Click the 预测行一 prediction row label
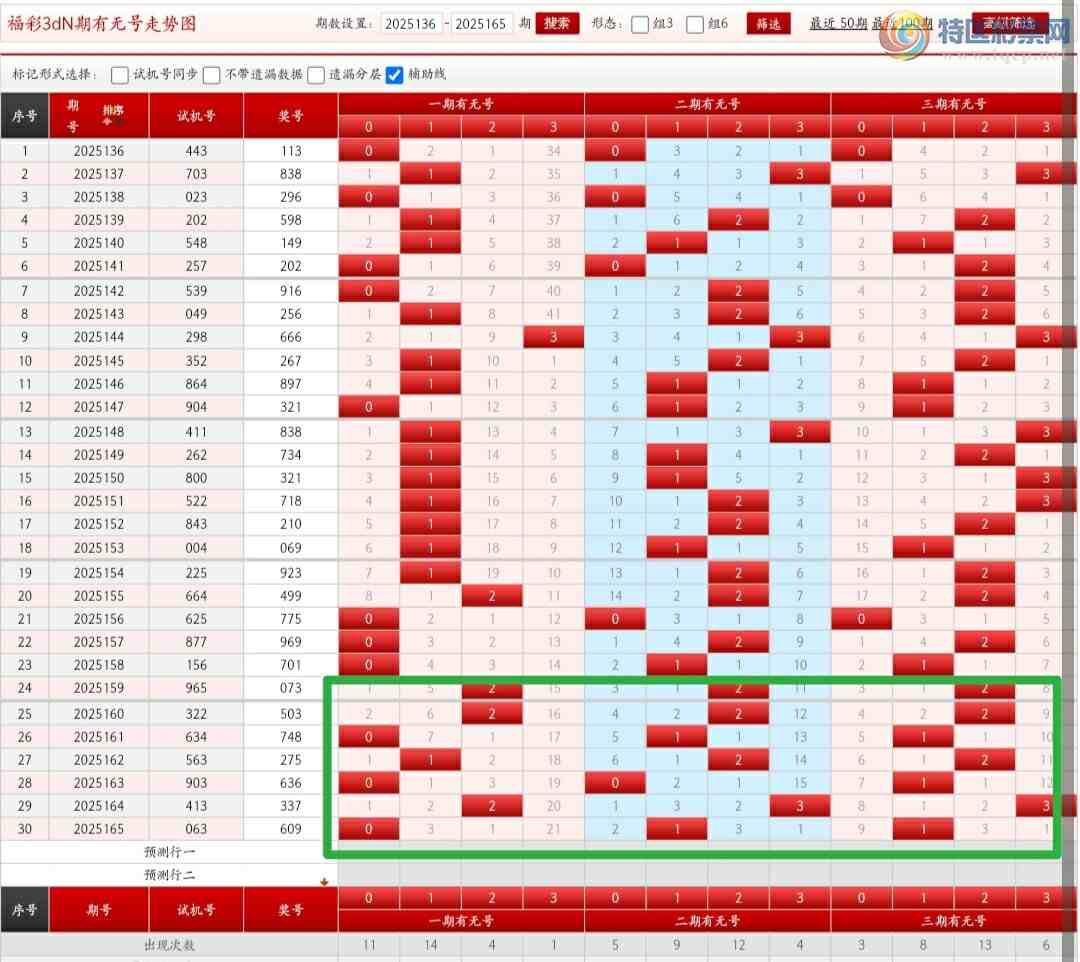The height and width of the screenshot is (962, 1080). [169, 852]
